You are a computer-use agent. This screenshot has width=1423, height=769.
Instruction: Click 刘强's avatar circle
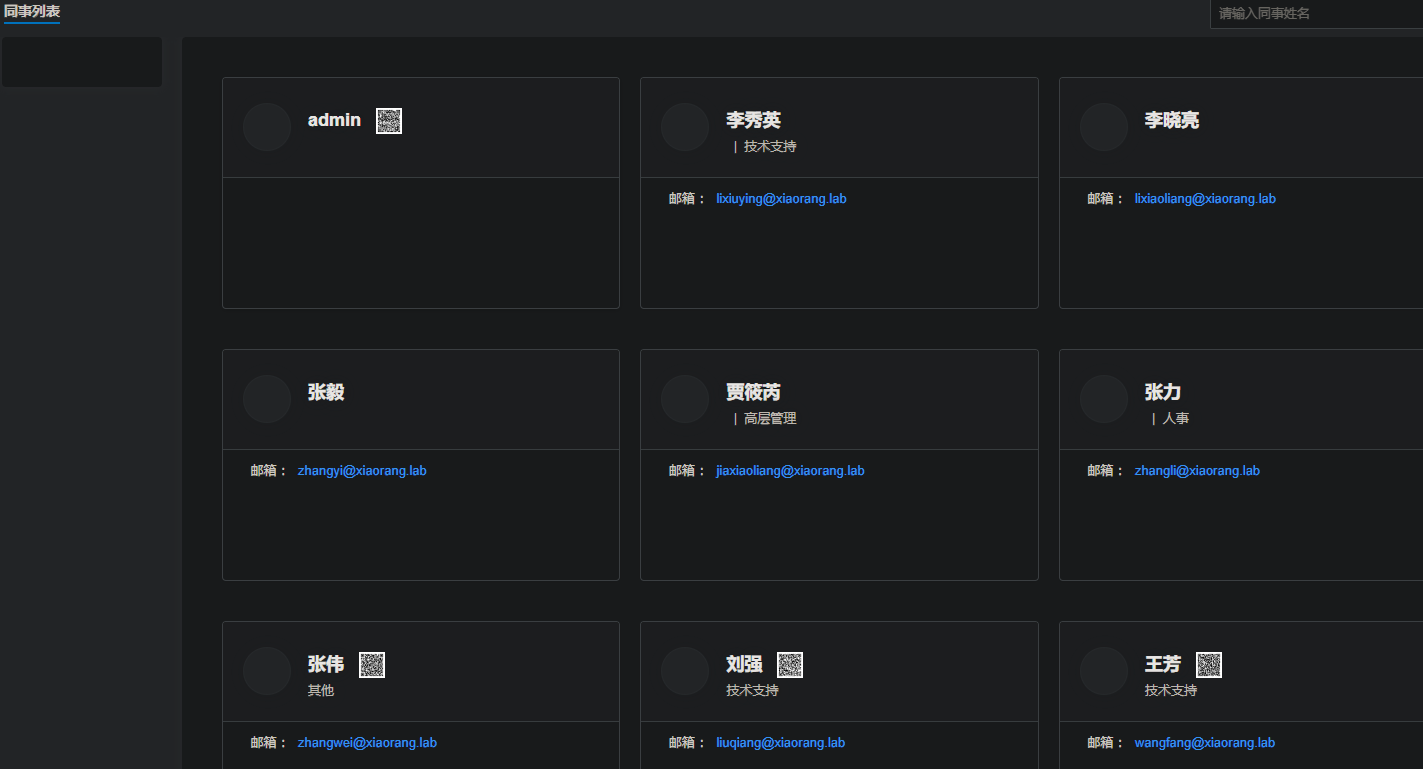685,671
